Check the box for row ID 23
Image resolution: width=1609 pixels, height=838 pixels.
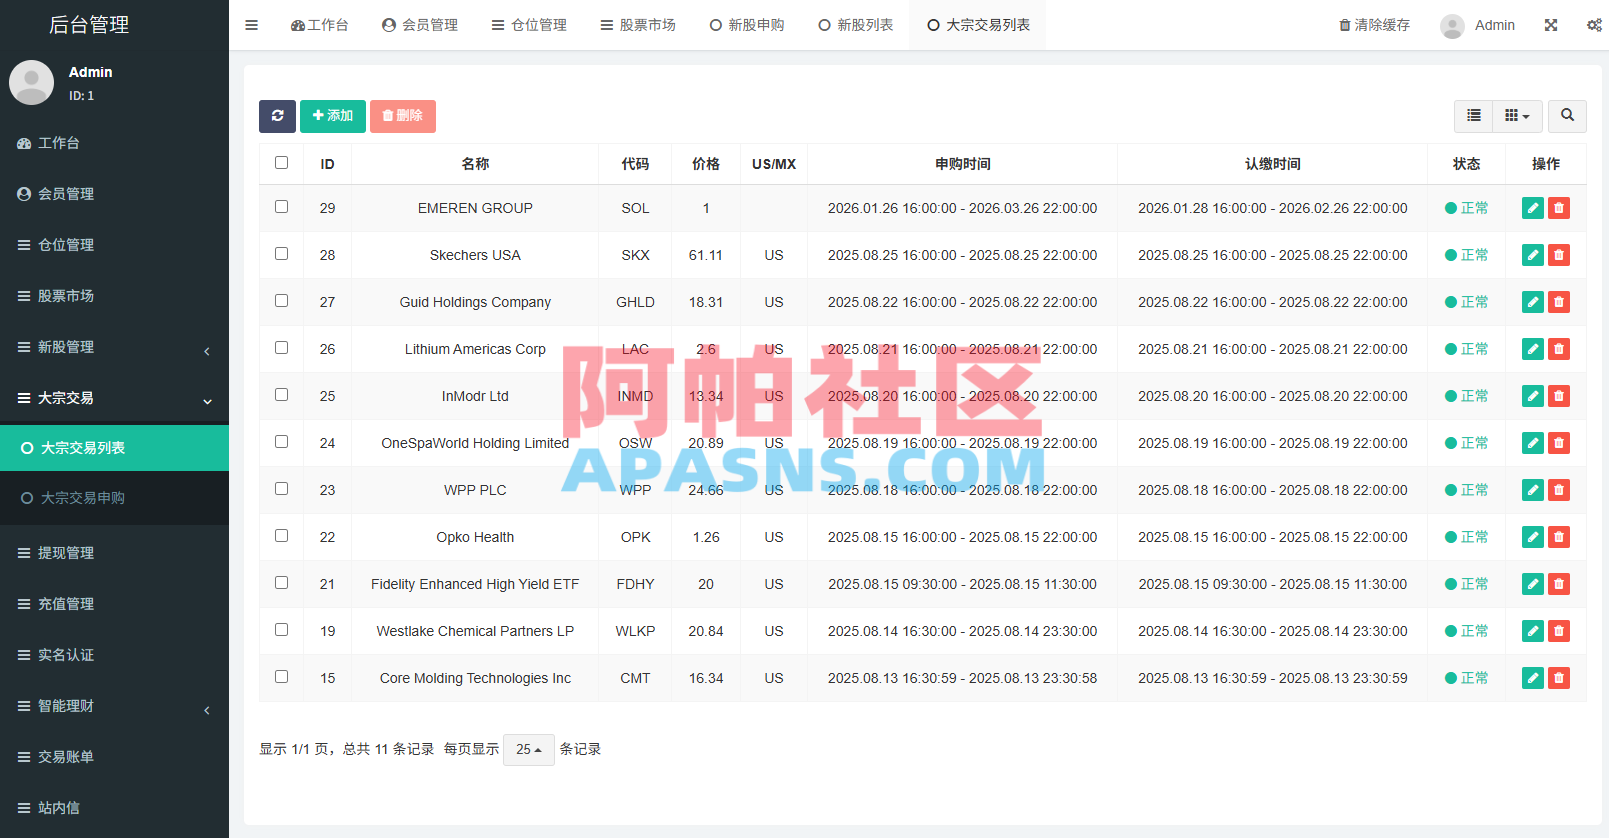(x=281, y=488)
